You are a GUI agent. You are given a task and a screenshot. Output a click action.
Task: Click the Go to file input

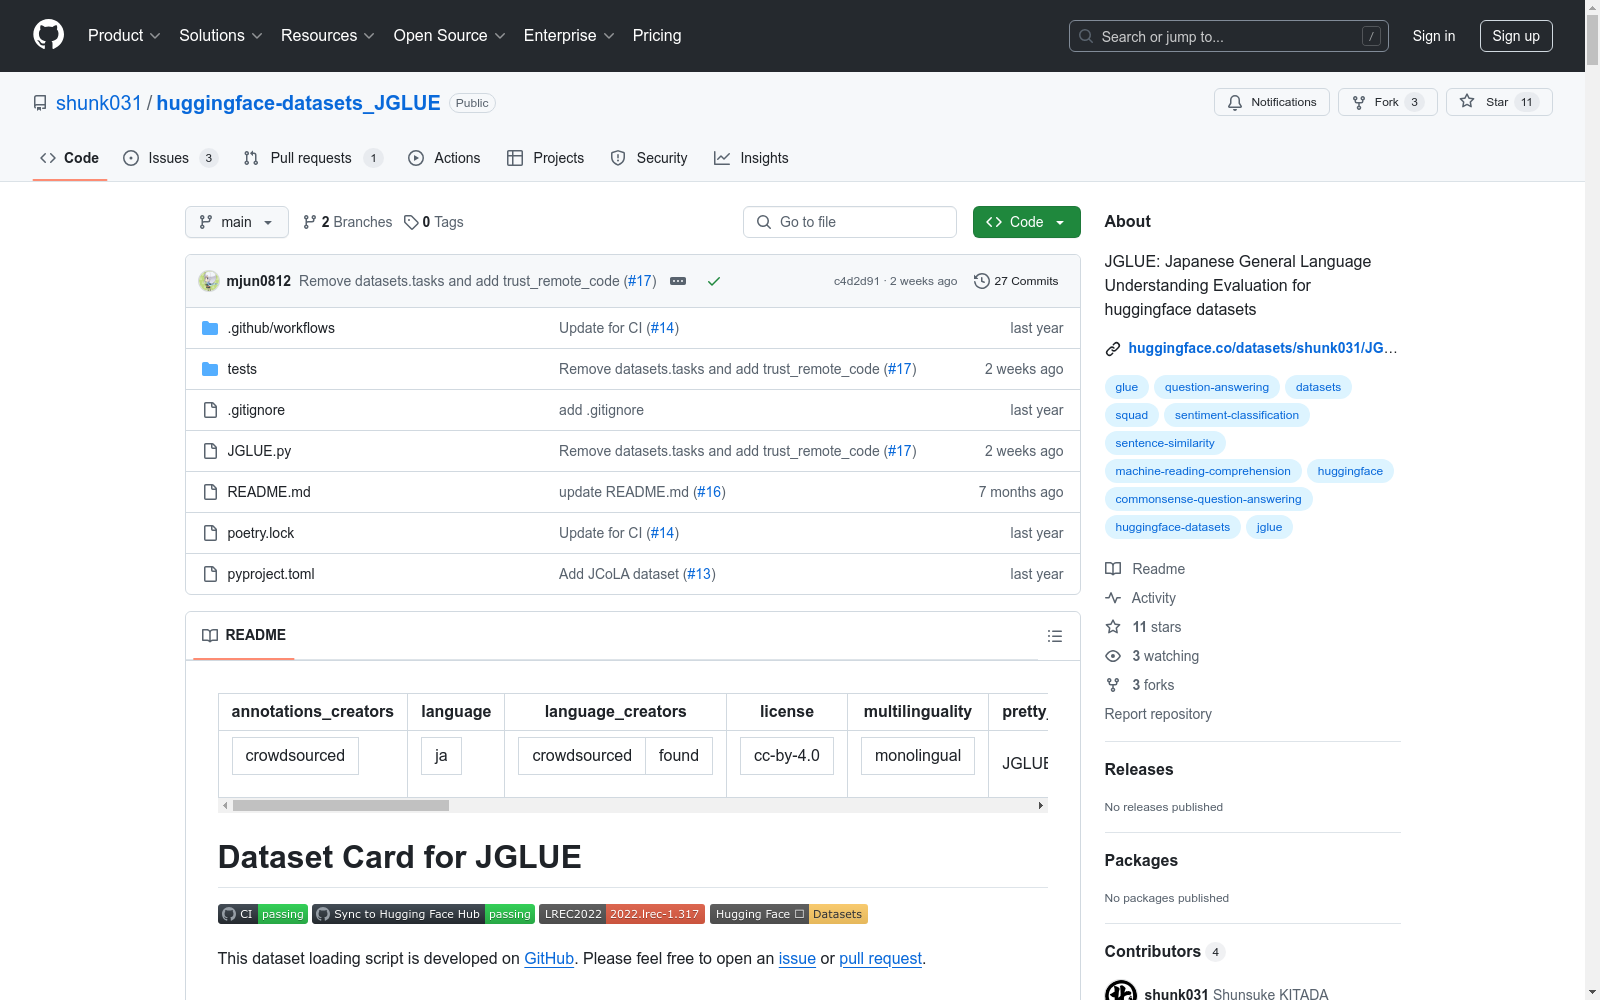pyautogui.click(x=850, y=222)
